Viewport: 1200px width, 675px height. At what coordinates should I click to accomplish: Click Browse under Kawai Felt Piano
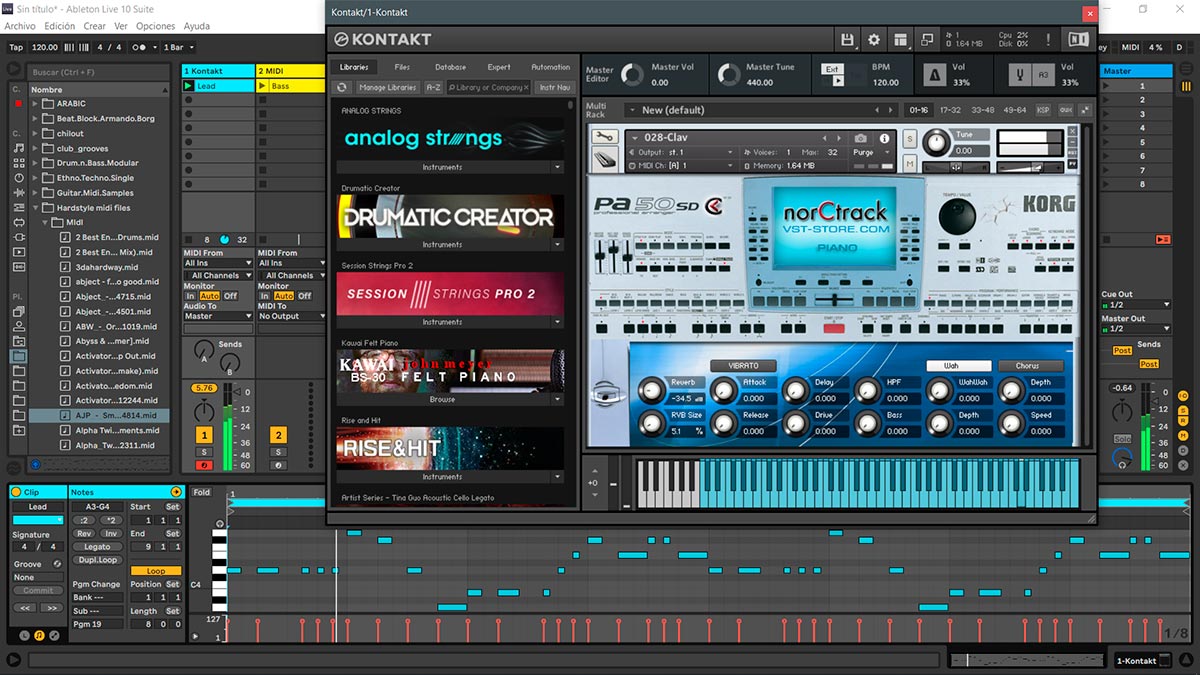pos(442,399)
